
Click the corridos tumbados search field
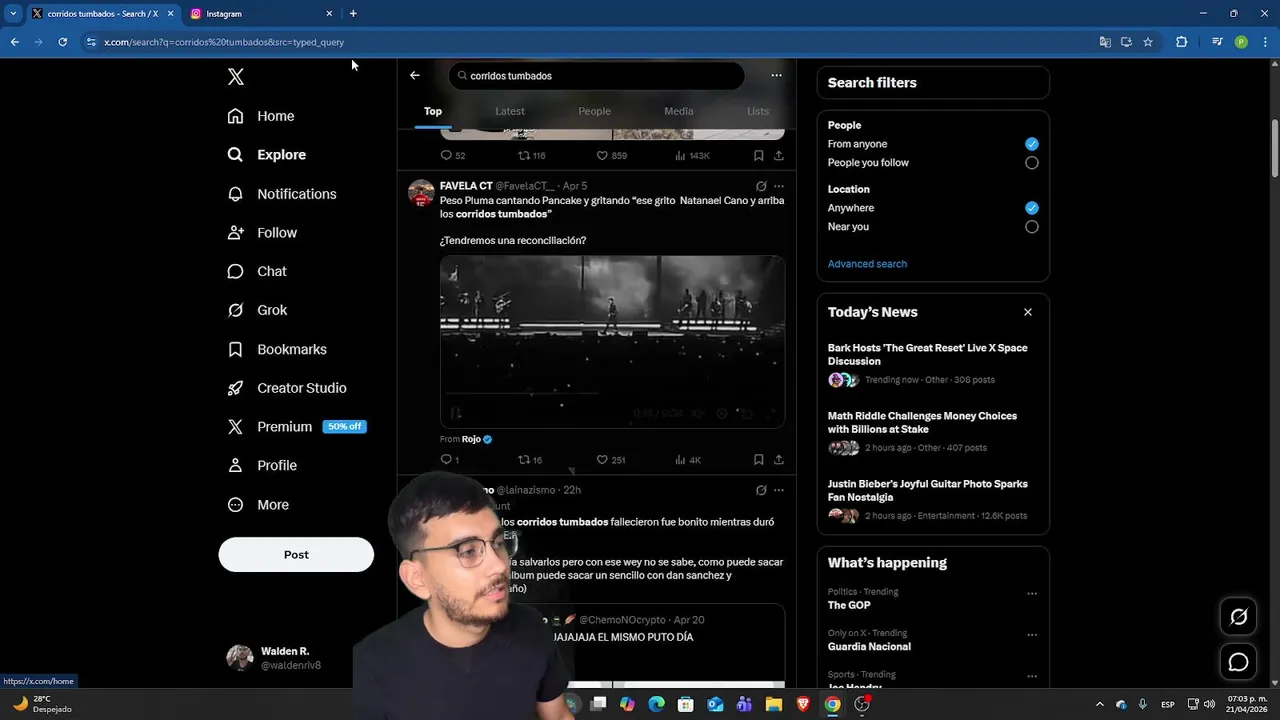point(596,76)
